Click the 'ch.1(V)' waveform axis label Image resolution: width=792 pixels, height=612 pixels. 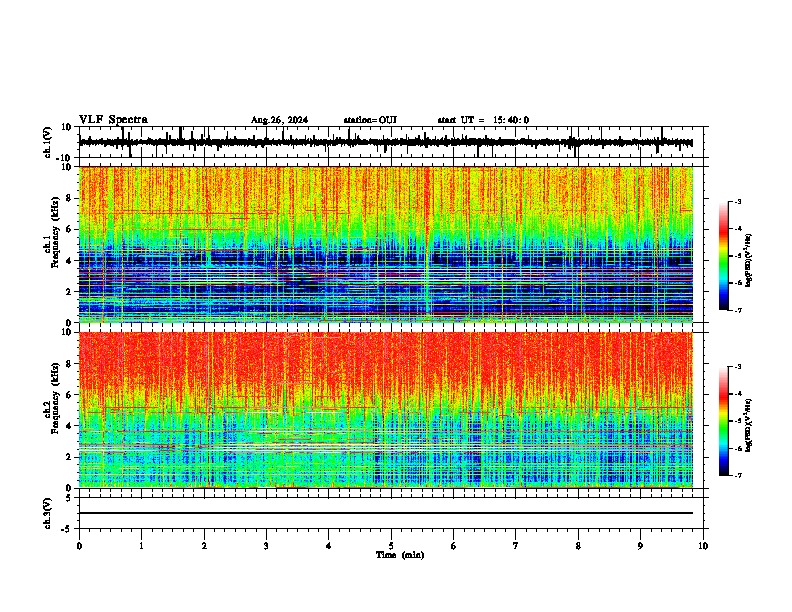(48, 142)
